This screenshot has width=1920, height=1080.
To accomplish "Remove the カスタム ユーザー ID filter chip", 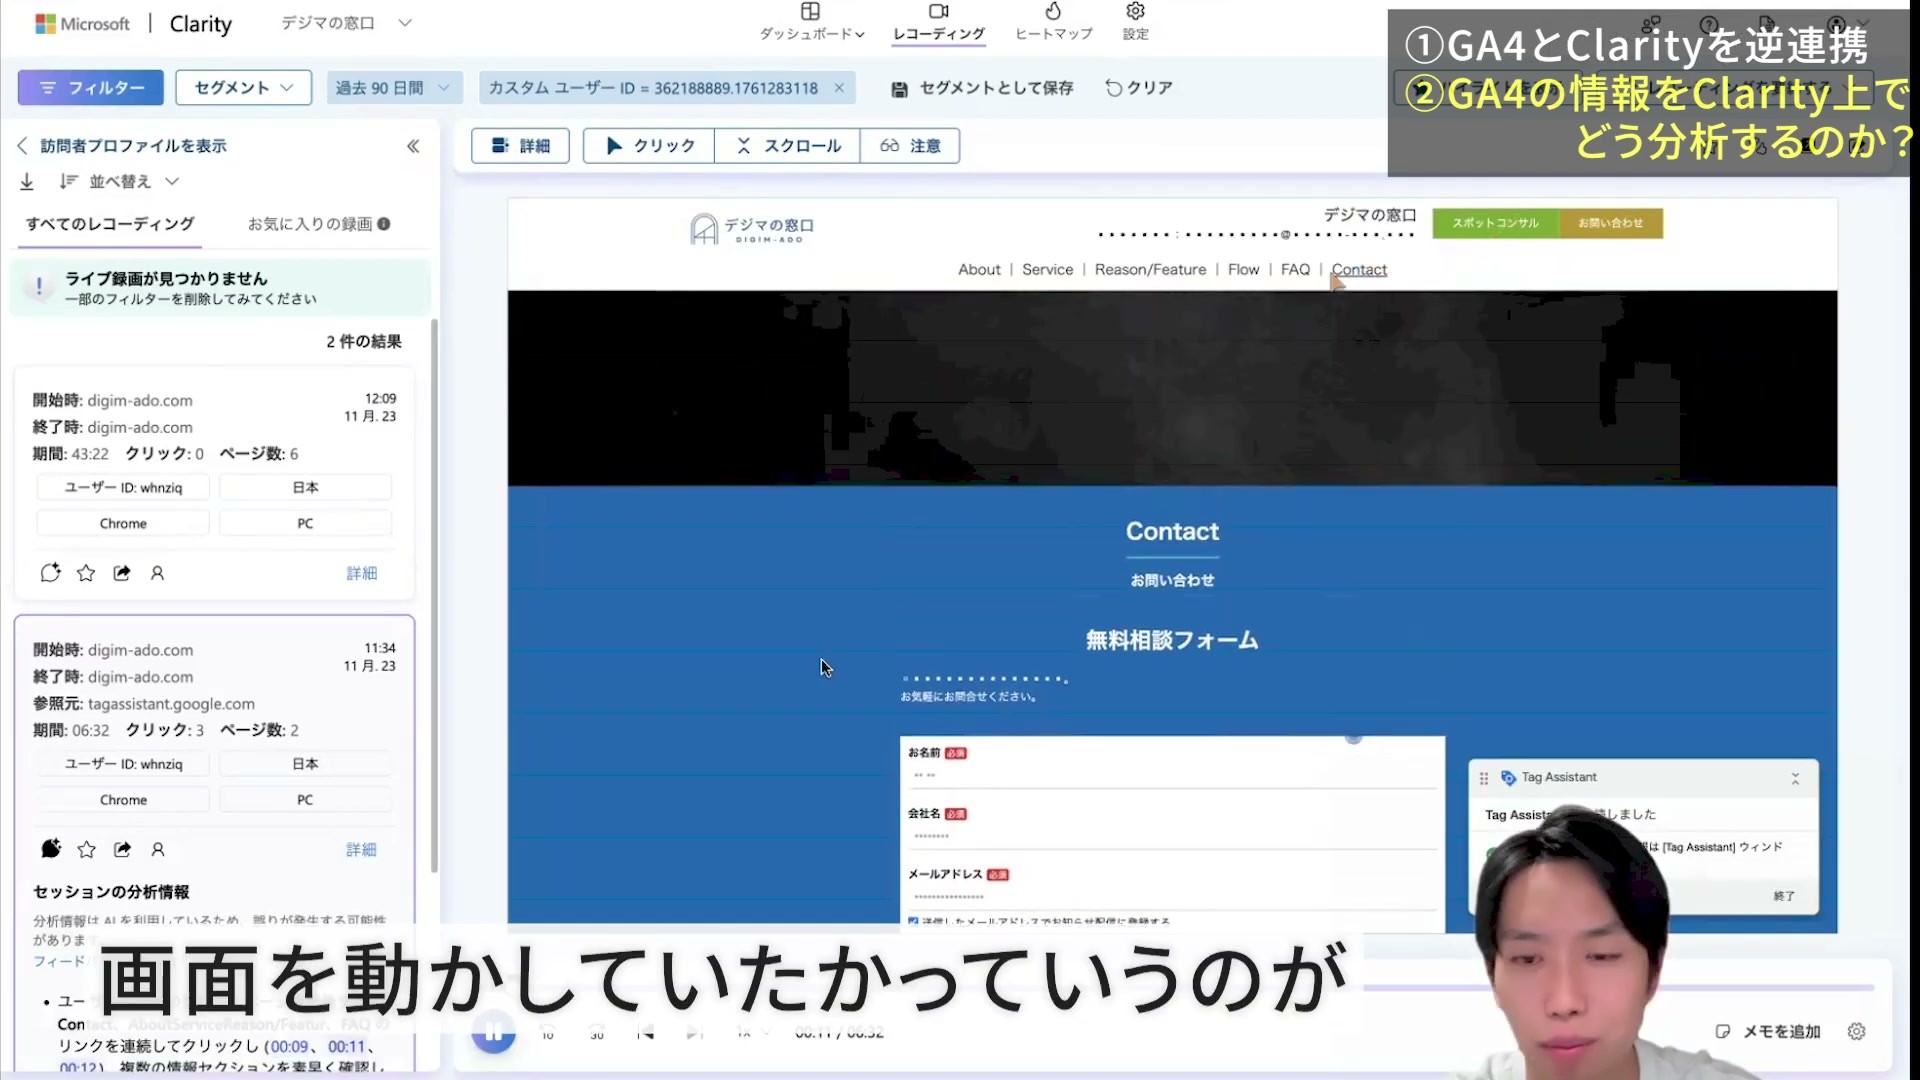I will pos(839,88).
